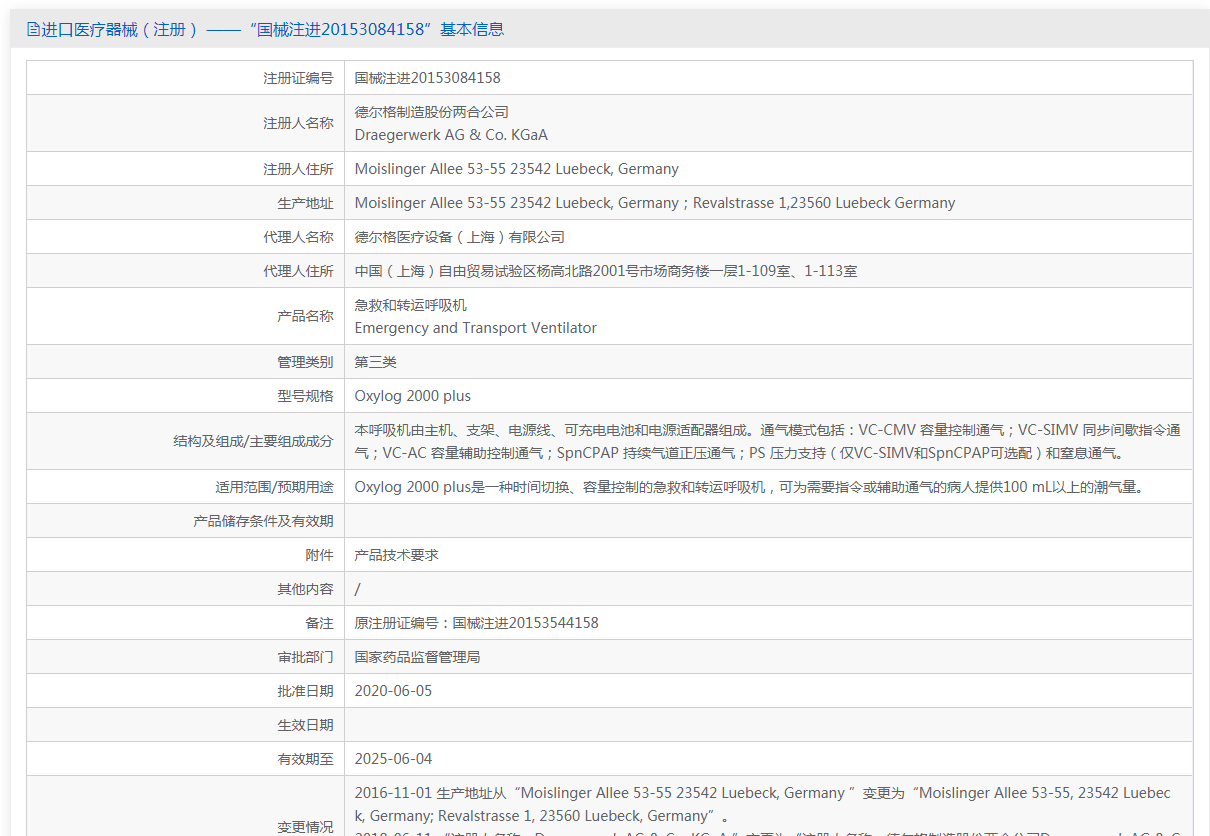Click the 生效日期 label
The width and height of the screenshot is (1210, 836).
[x=306, y=725]
